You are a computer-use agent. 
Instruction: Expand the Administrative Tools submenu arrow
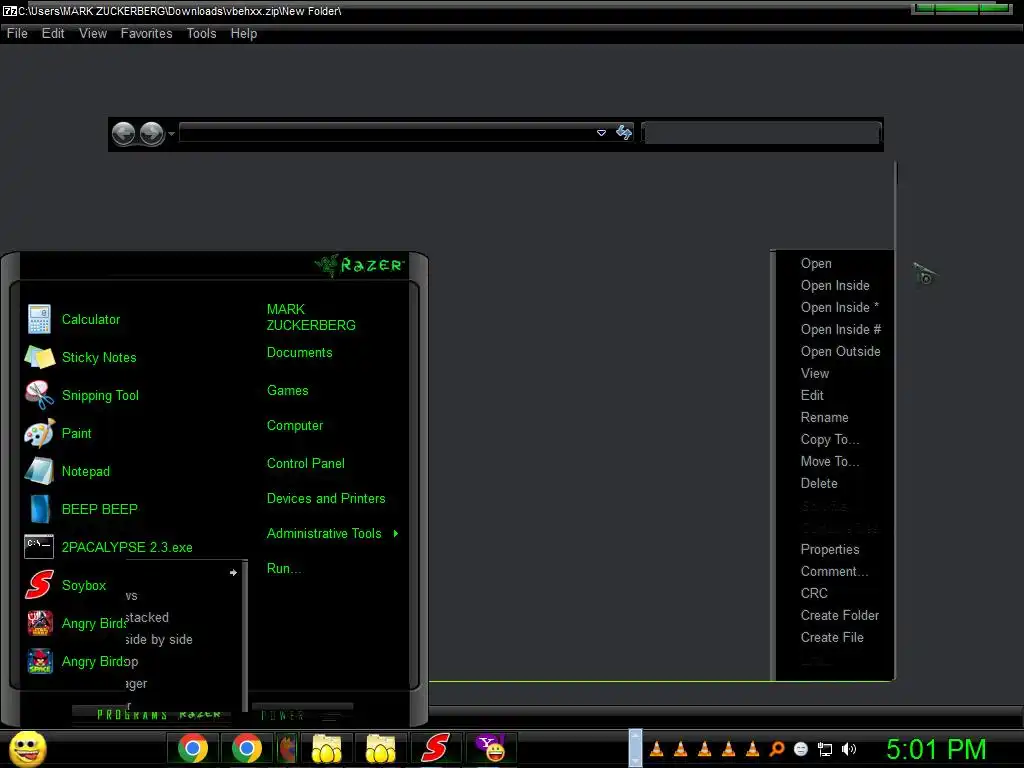[396, 534]
